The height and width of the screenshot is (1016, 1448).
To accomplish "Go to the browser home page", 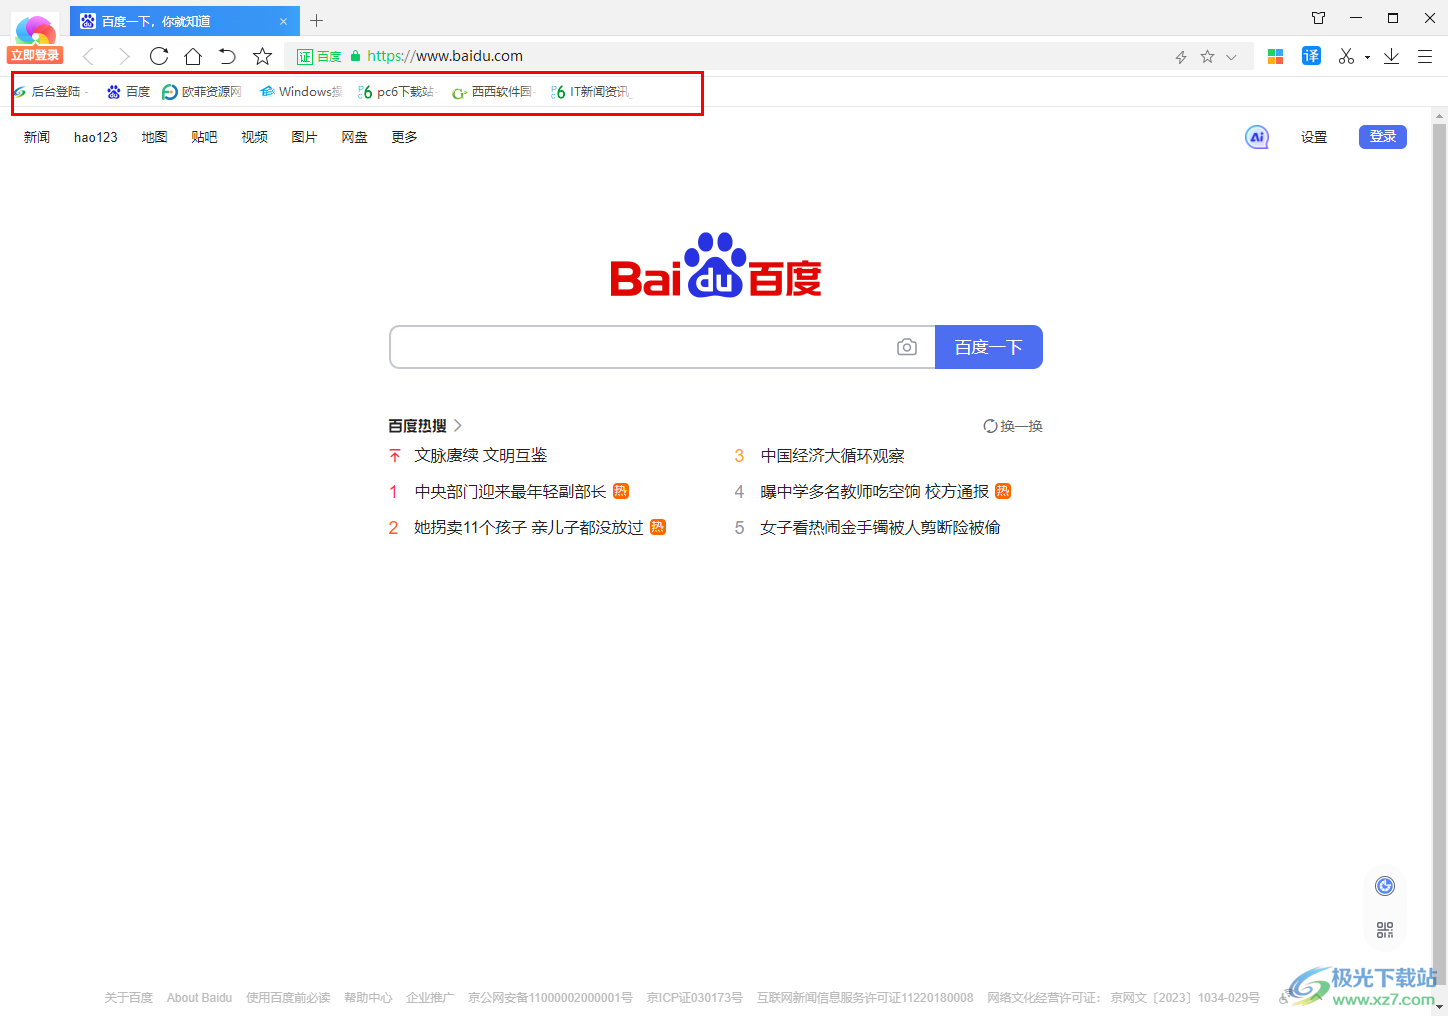I will point(193,56).
